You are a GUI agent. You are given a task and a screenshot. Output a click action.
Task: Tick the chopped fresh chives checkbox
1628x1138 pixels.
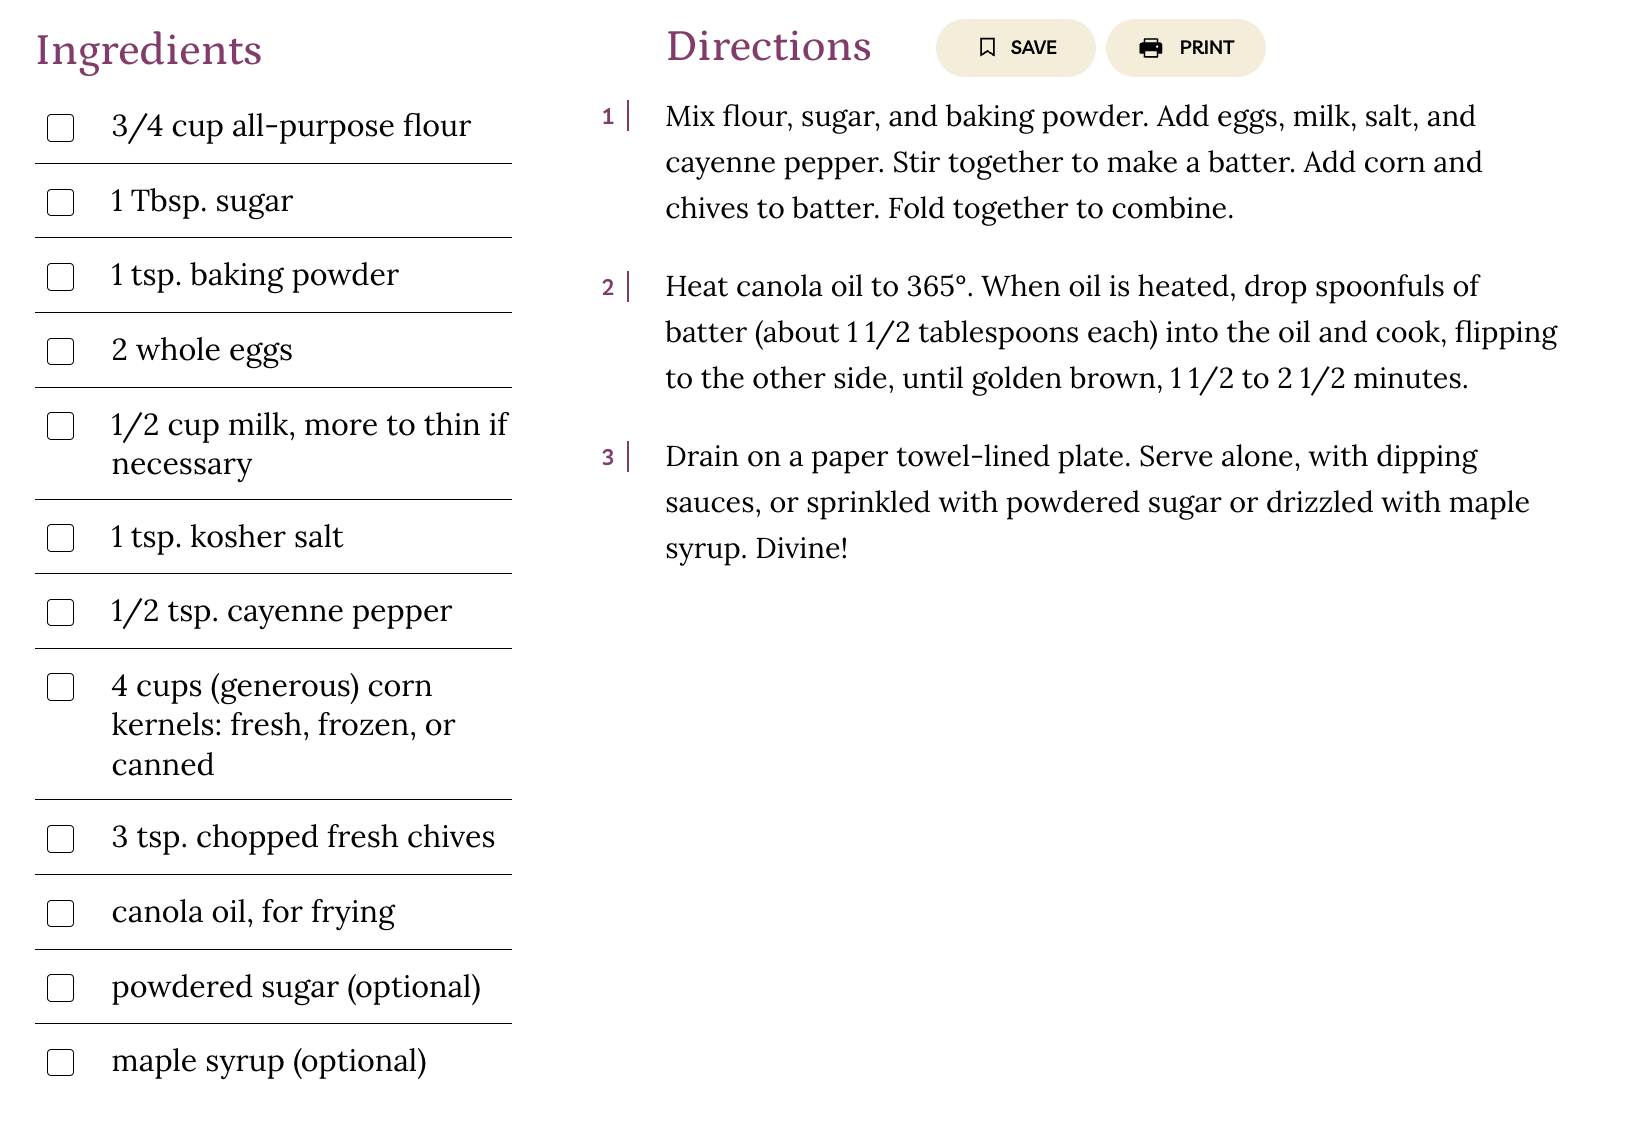tap(61, 839)
